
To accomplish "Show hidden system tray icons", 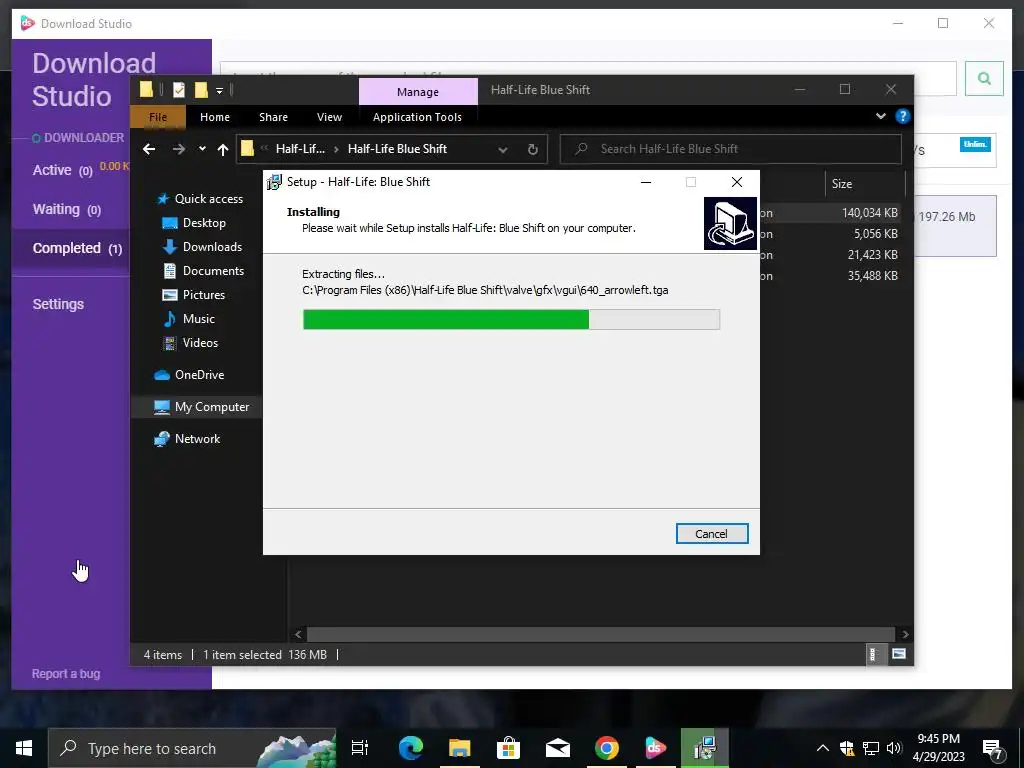I will (822, 748).
